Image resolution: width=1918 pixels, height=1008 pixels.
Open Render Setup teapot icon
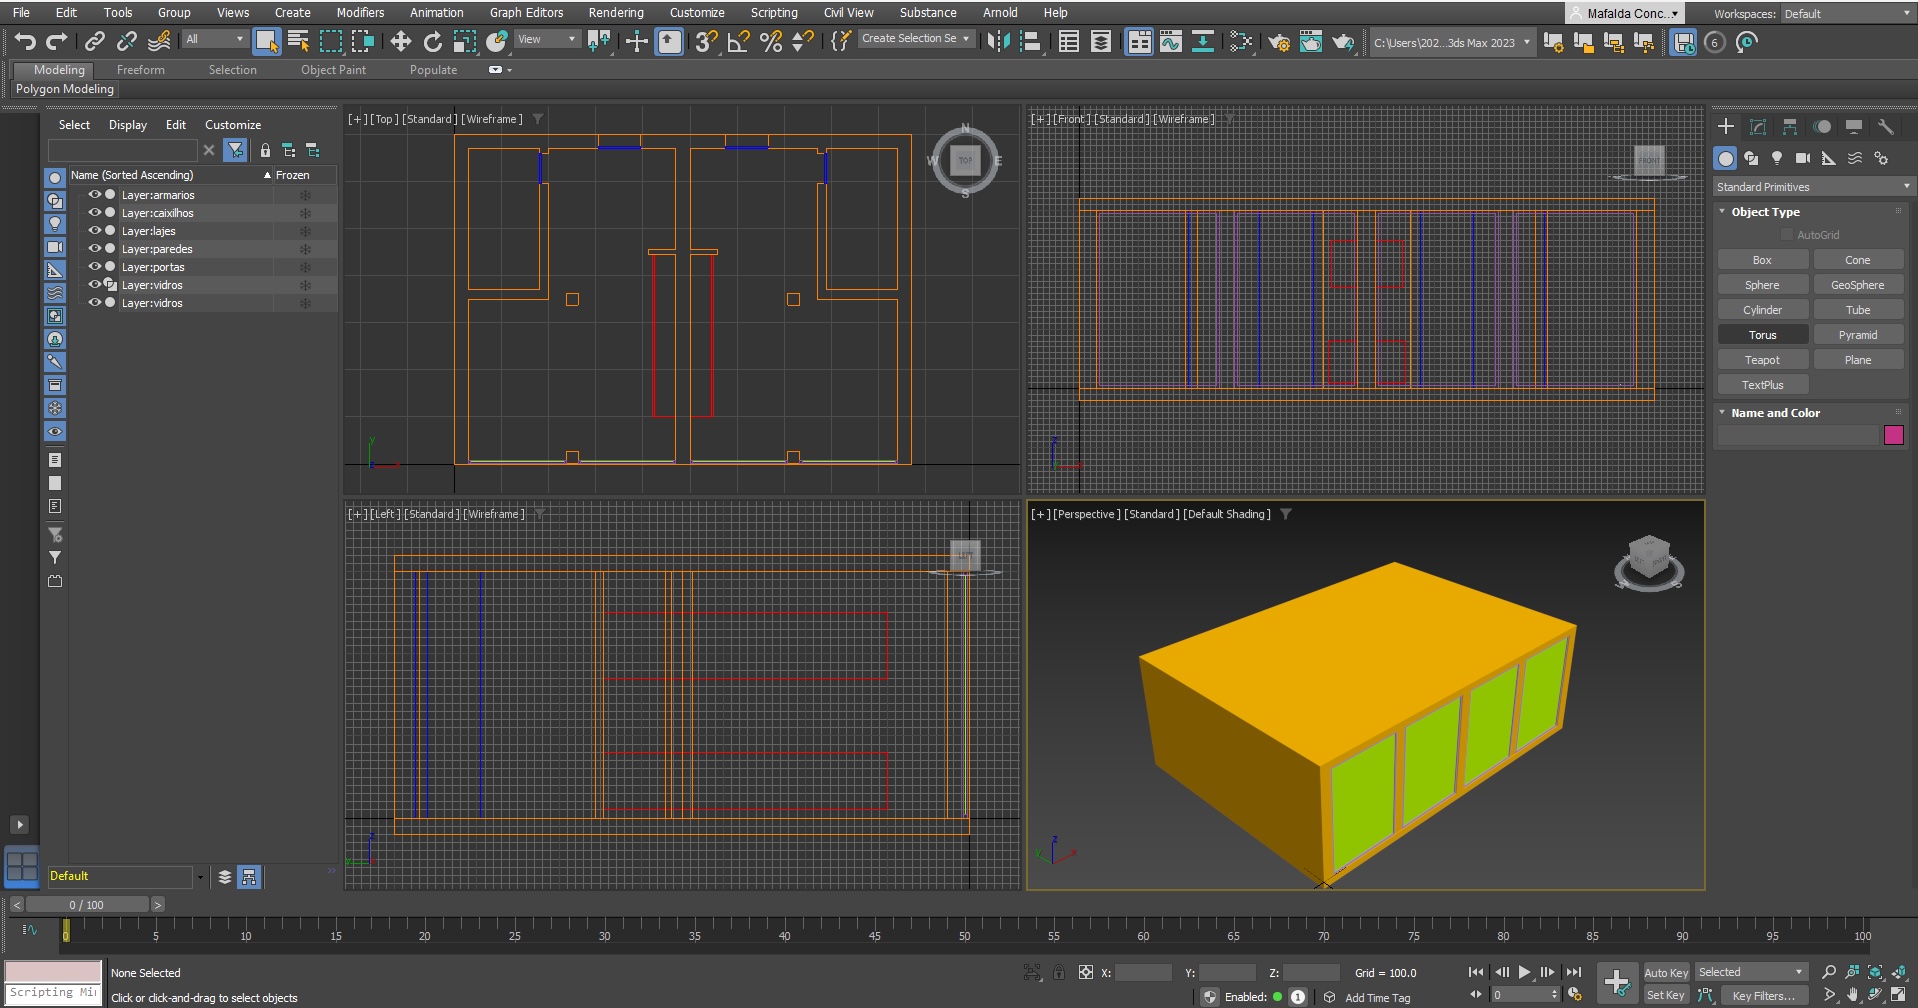1279,42
